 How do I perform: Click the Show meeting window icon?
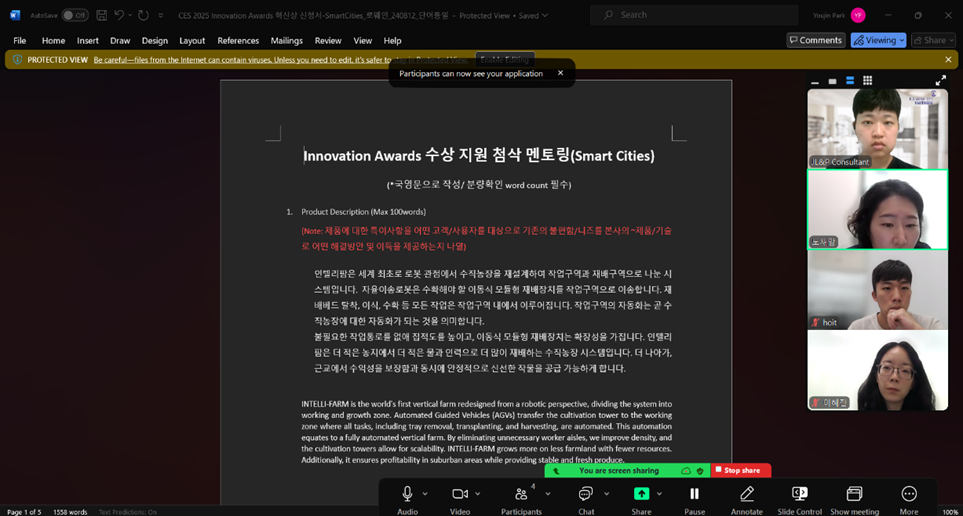tap(854, 494)
